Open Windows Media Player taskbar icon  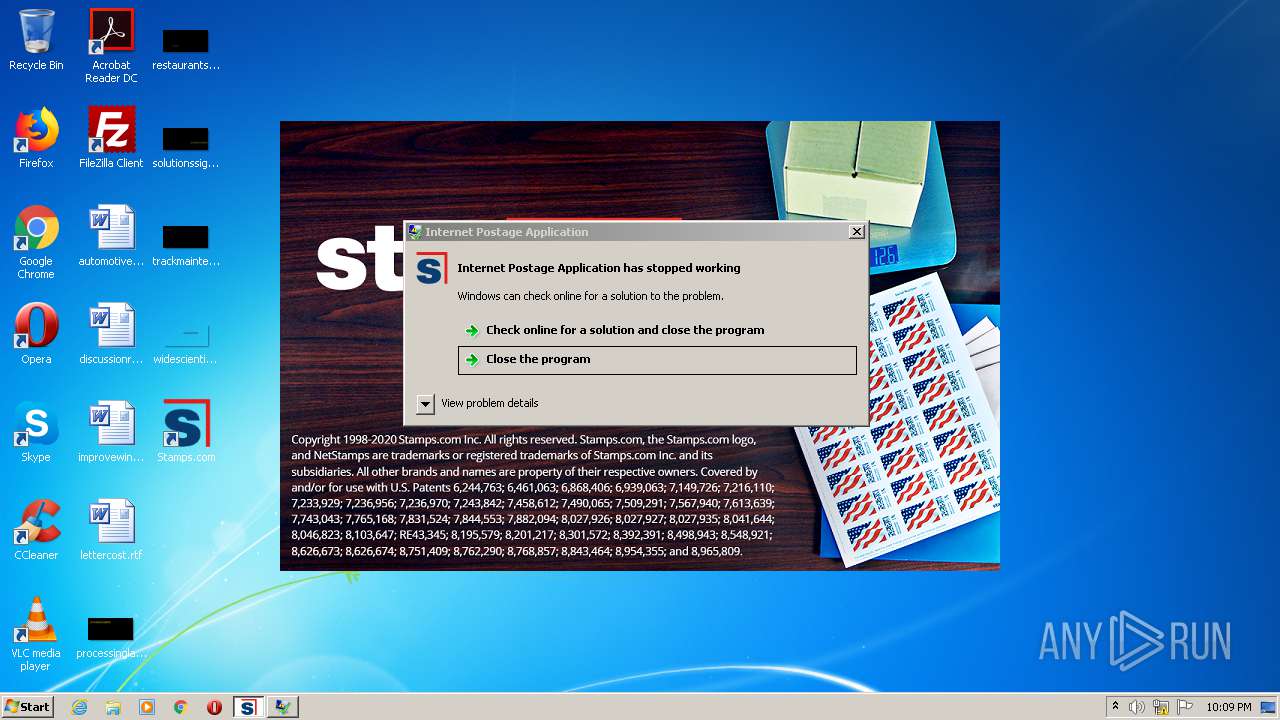pyautogui.click(x=147, y=707)
